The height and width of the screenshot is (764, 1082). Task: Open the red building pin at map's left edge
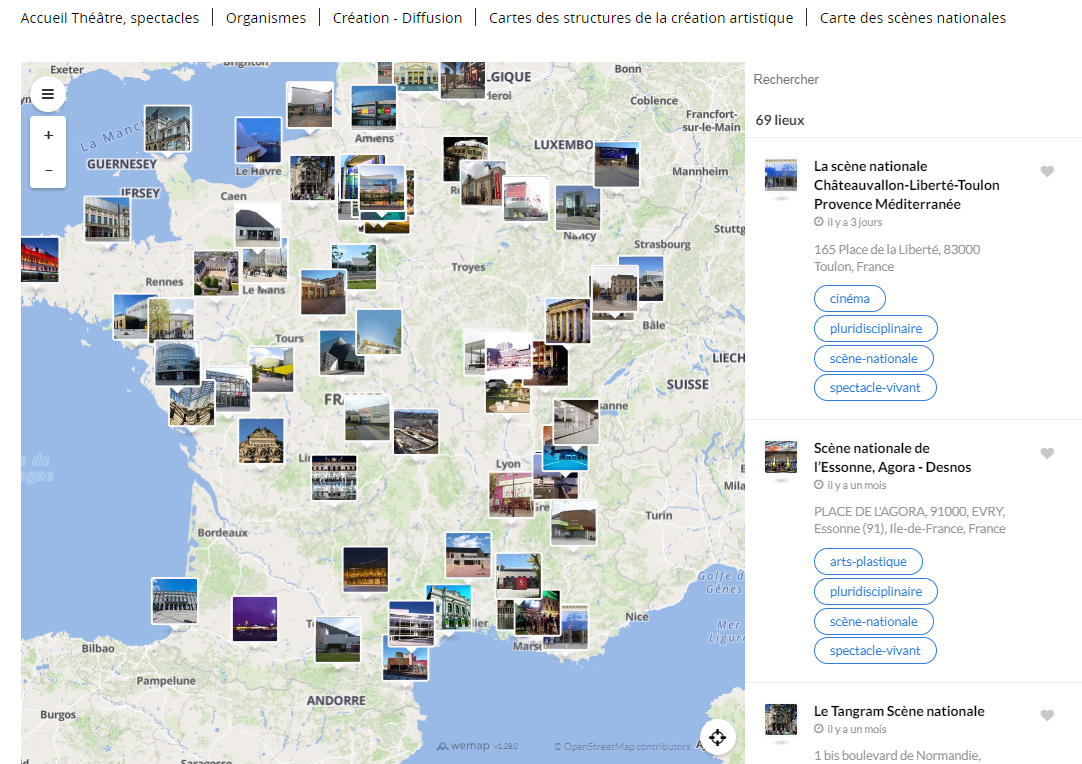[39, 260]
